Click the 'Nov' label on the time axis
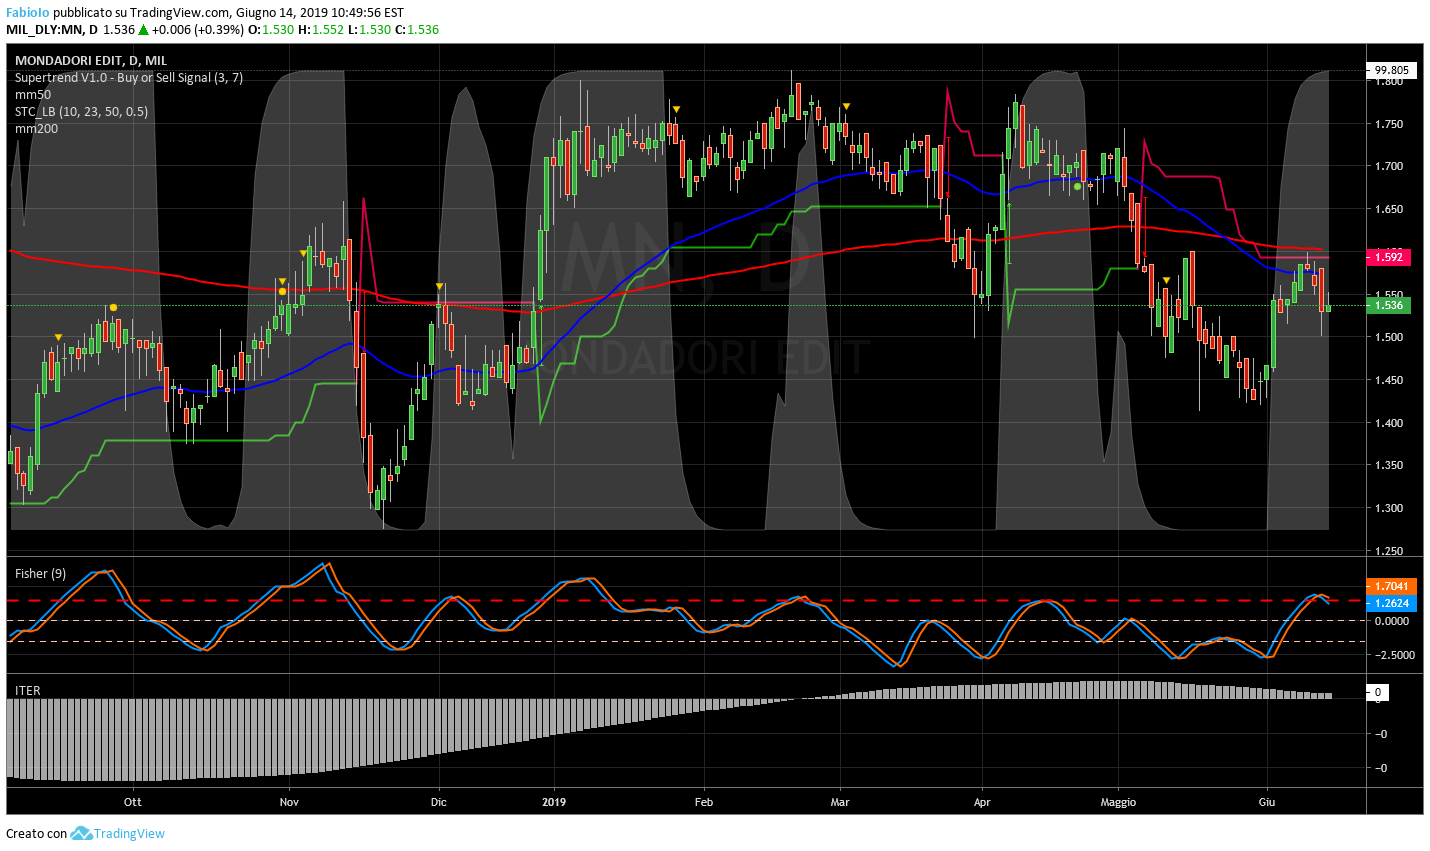The height and width of the screenshot is (851, 1430). point(289,802)
